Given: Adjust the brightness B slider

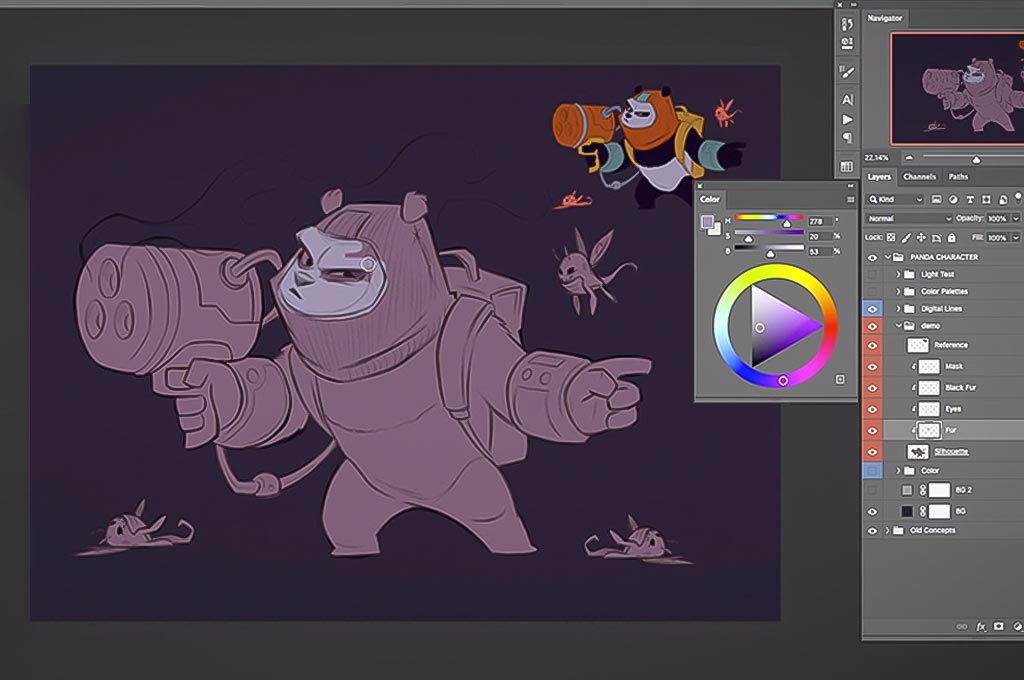Looking at the screenshot, I should point(769,250).
